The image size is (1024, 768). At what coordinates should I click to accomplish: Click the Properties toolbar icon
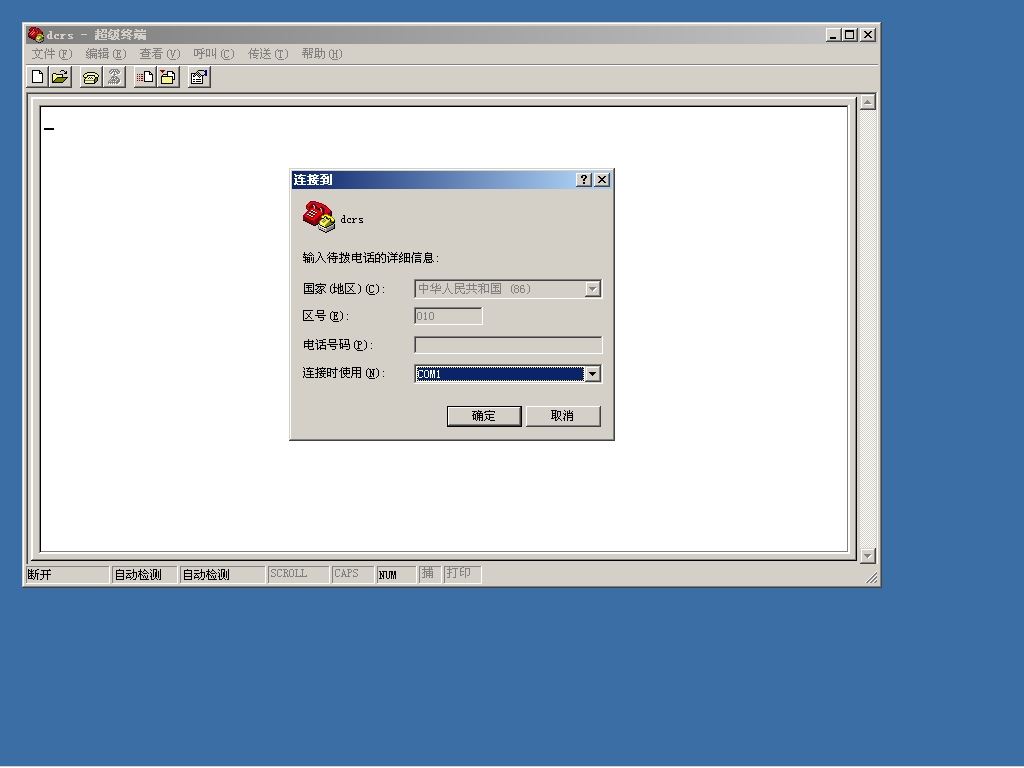[x=199, y=77]
